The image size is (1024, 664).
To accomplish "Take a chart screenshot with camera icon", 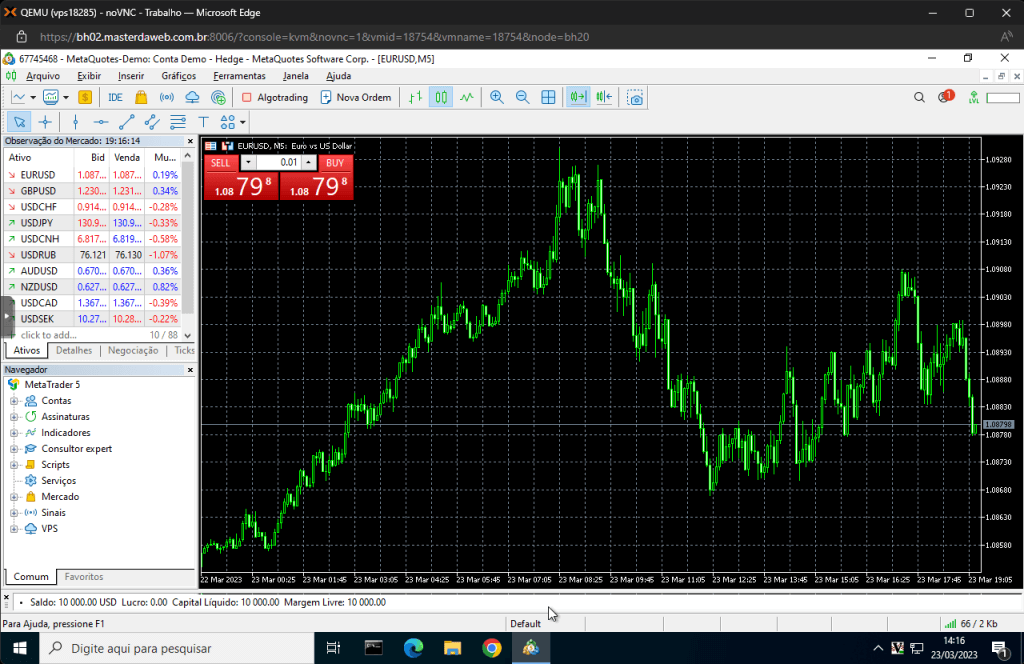I will [635, 97].
